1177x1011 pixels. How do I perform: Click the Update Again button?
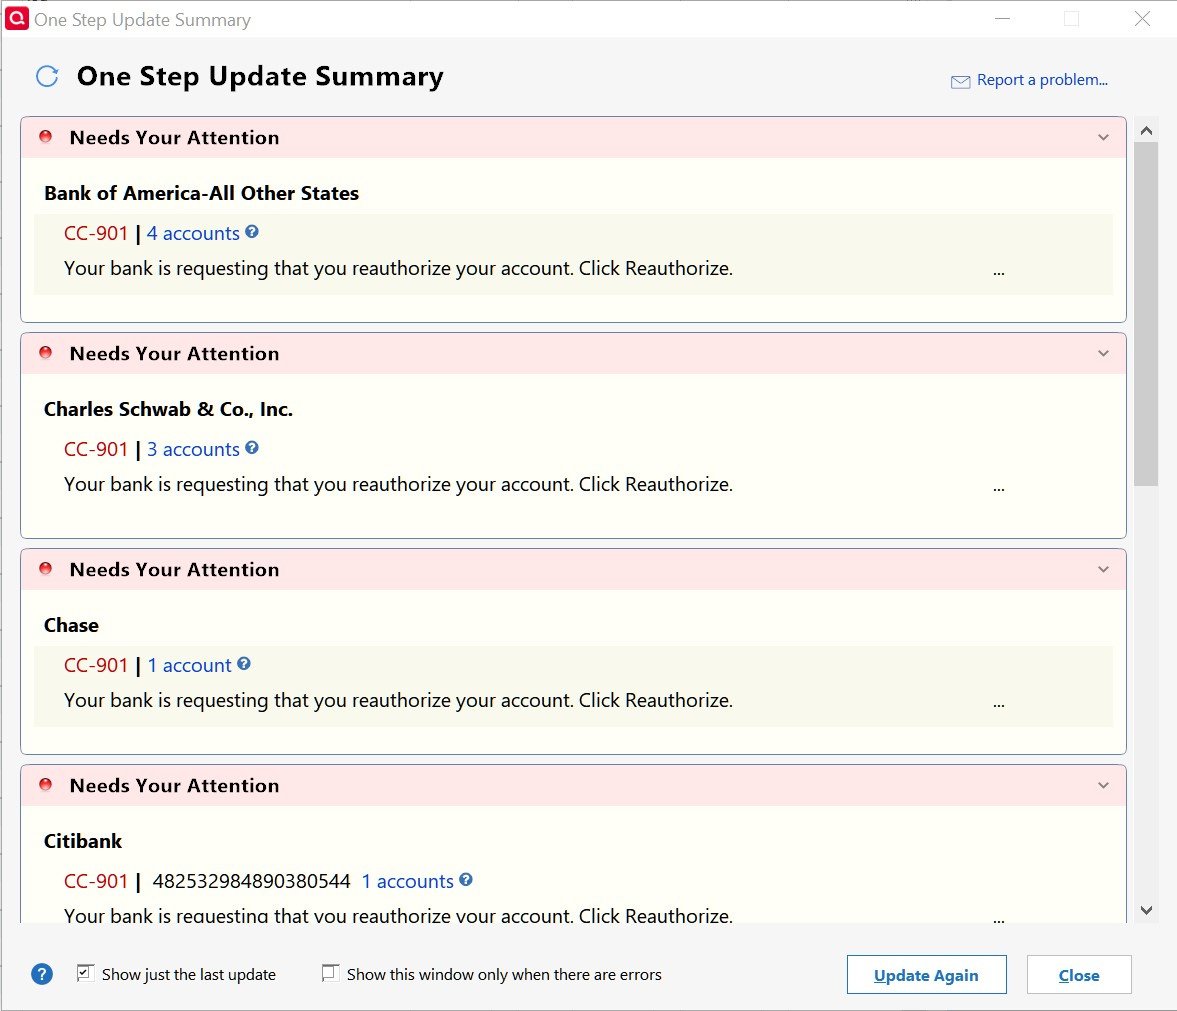click(x=926, y=975)
